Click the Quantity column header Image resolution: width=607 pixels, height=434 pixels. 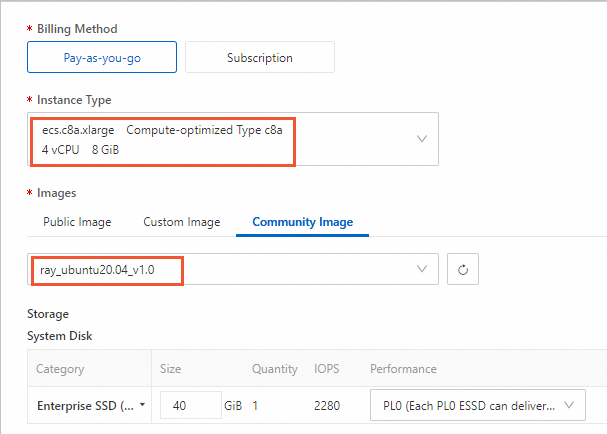point(275,369)
